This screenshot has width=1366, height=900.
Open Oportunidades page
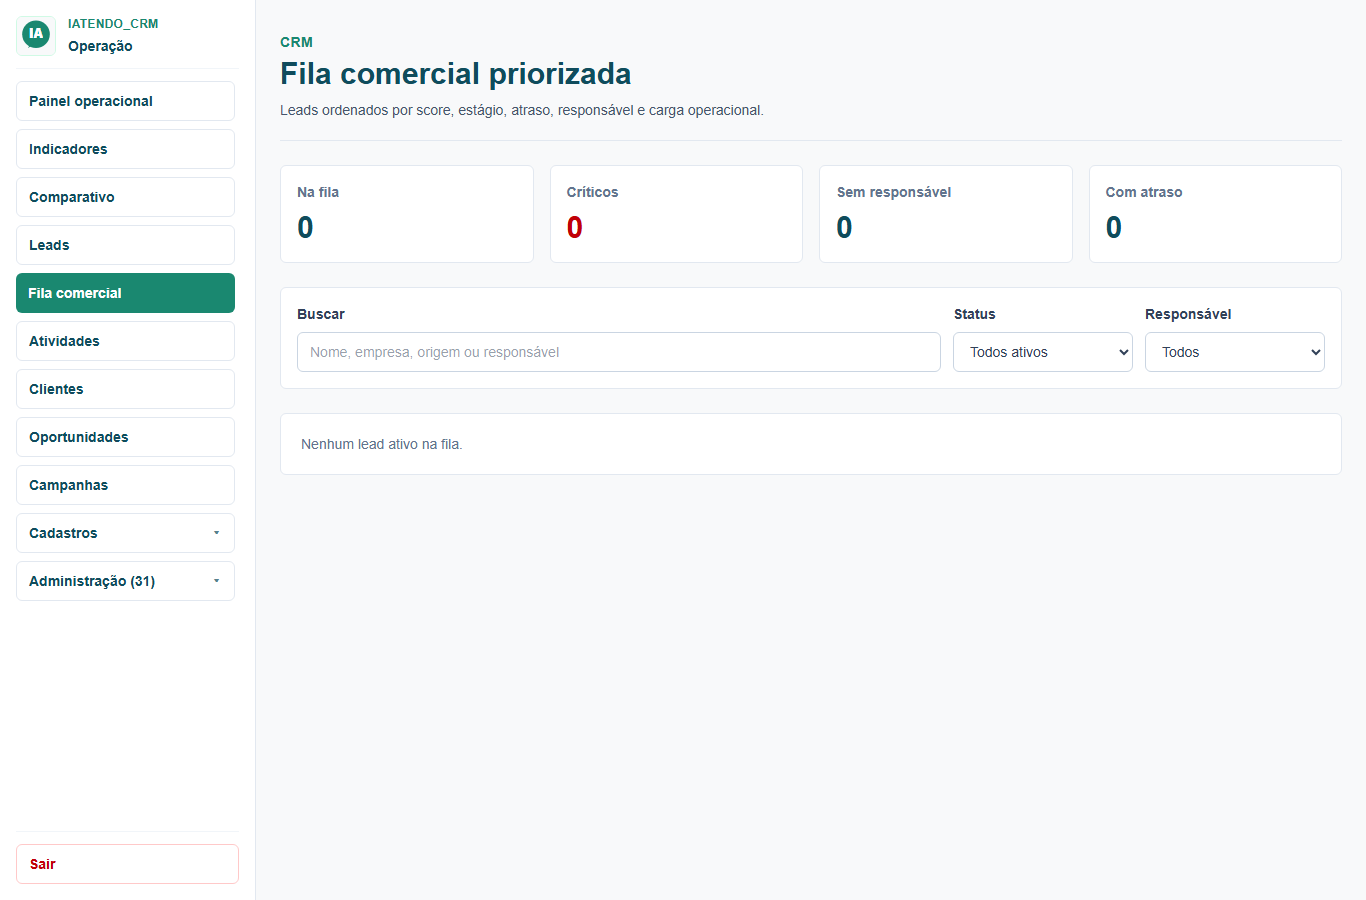tap(125, 437)
